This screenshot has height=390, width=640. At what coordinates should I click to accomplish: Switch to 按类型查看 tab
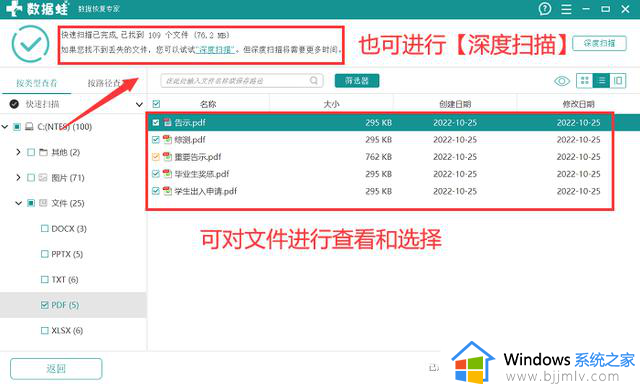click(36, 83)
